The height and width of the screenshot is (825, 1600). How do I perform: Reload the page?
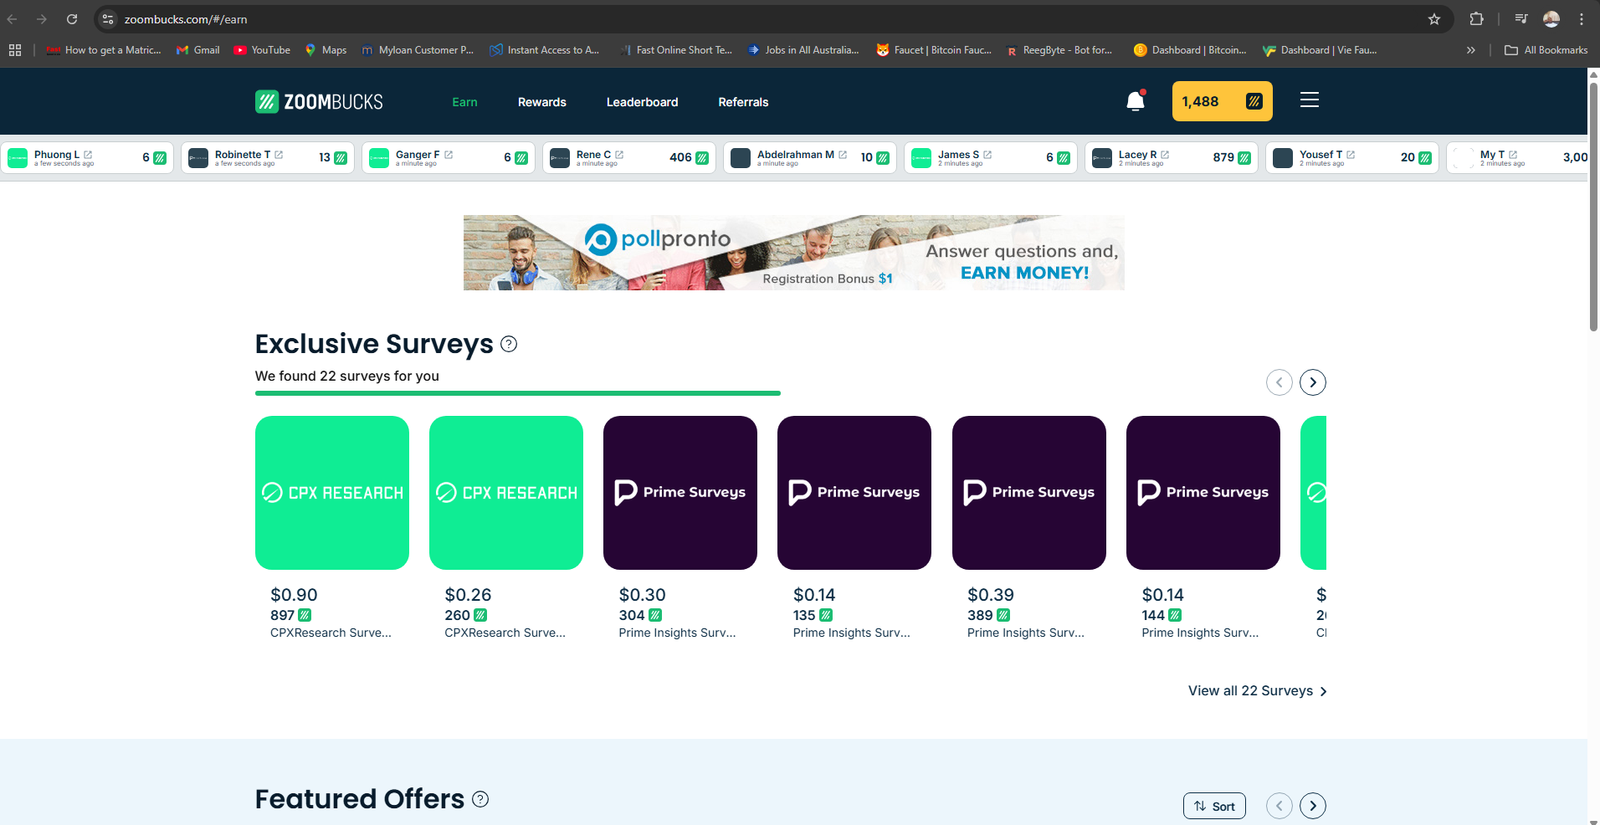72,19
